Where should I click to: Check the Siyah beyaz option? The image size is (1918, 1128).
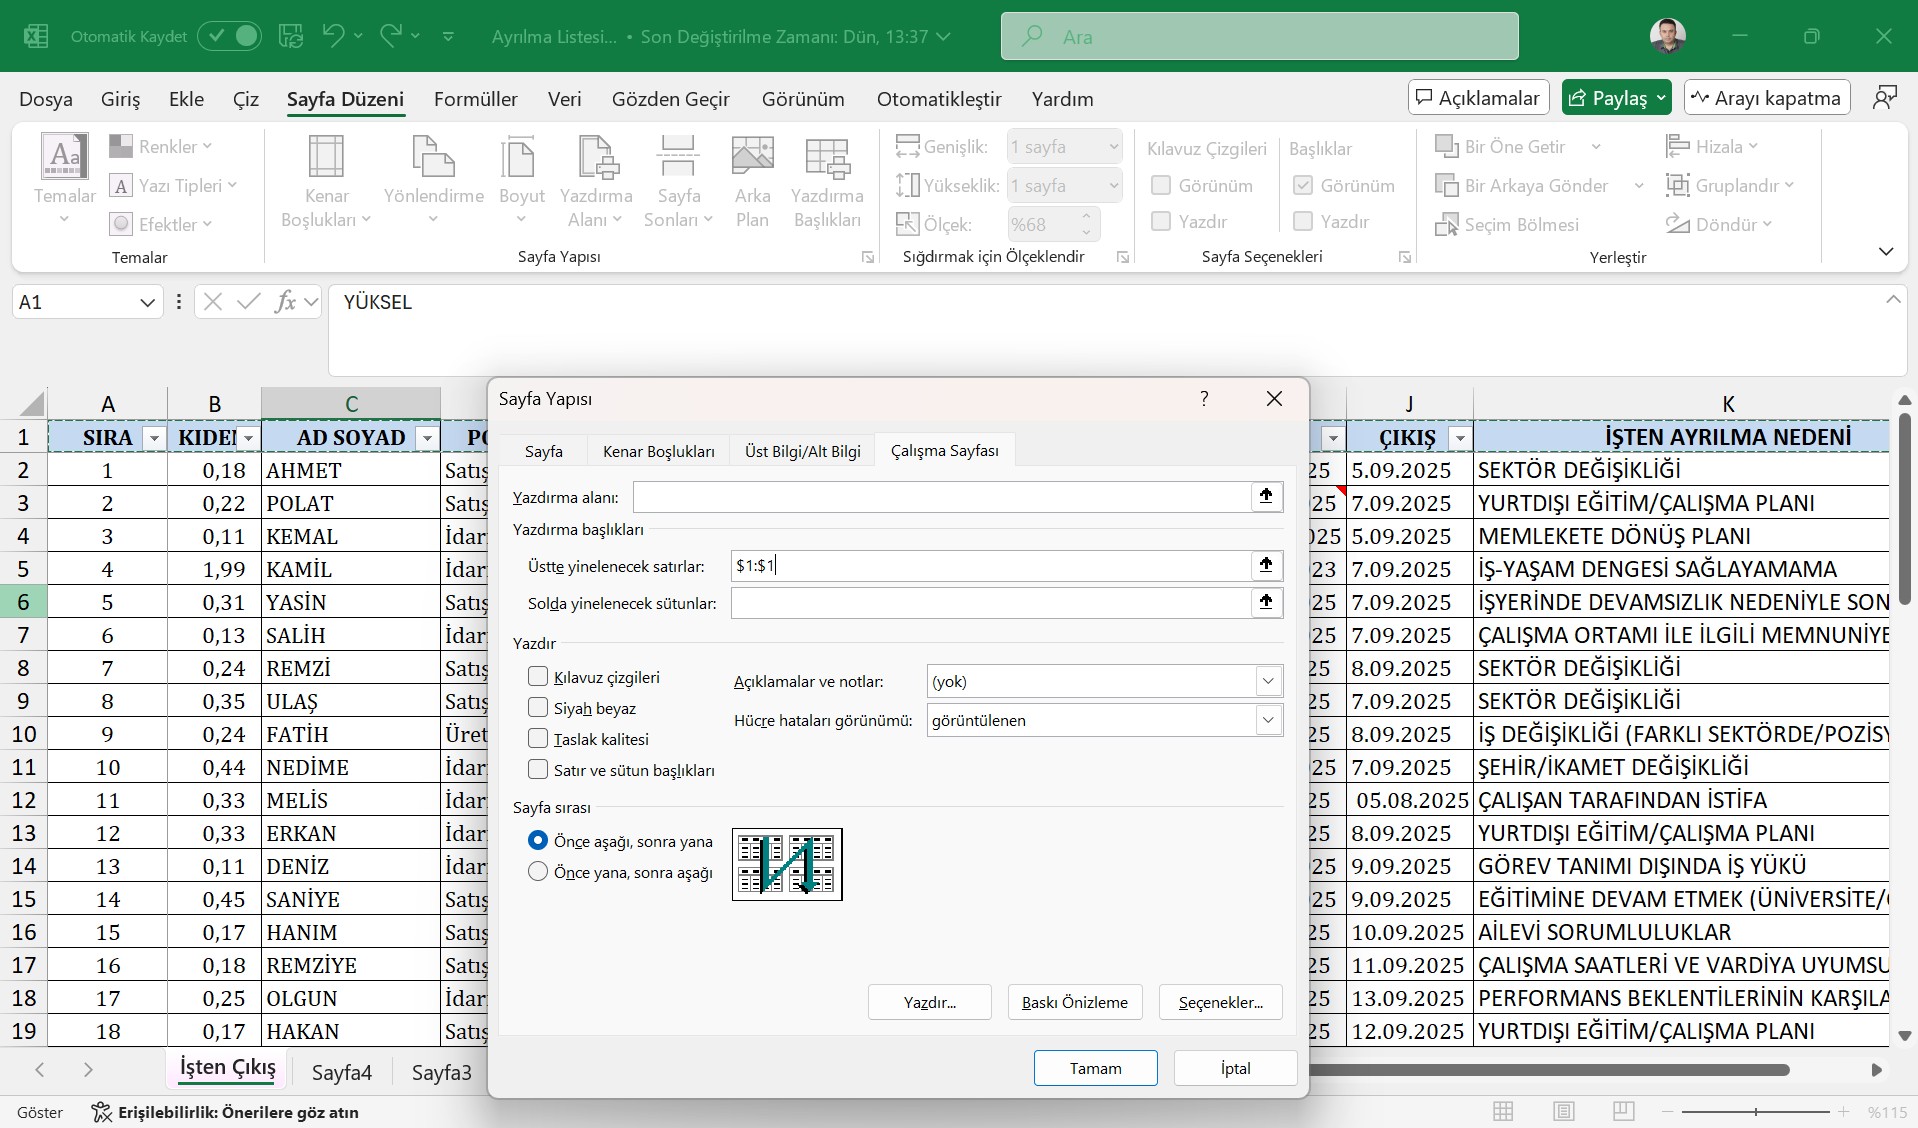538,708
